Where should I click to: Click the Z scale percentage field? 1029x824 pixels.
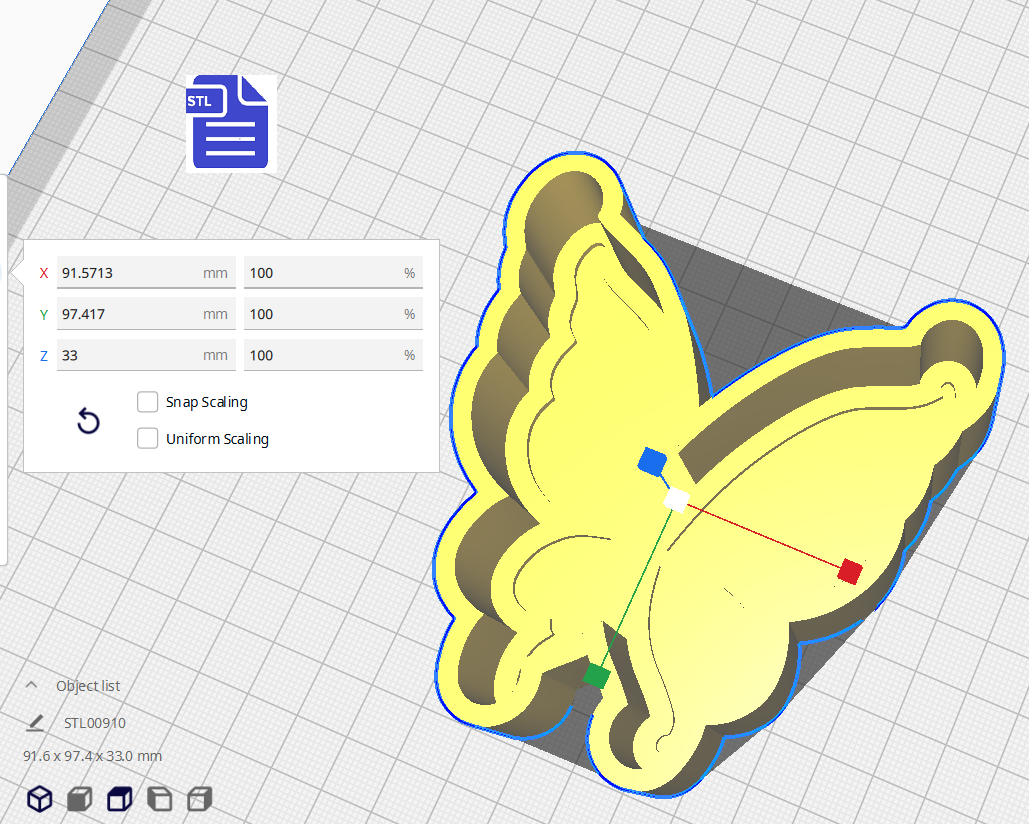pyautogui.click(x=322, y=355)
